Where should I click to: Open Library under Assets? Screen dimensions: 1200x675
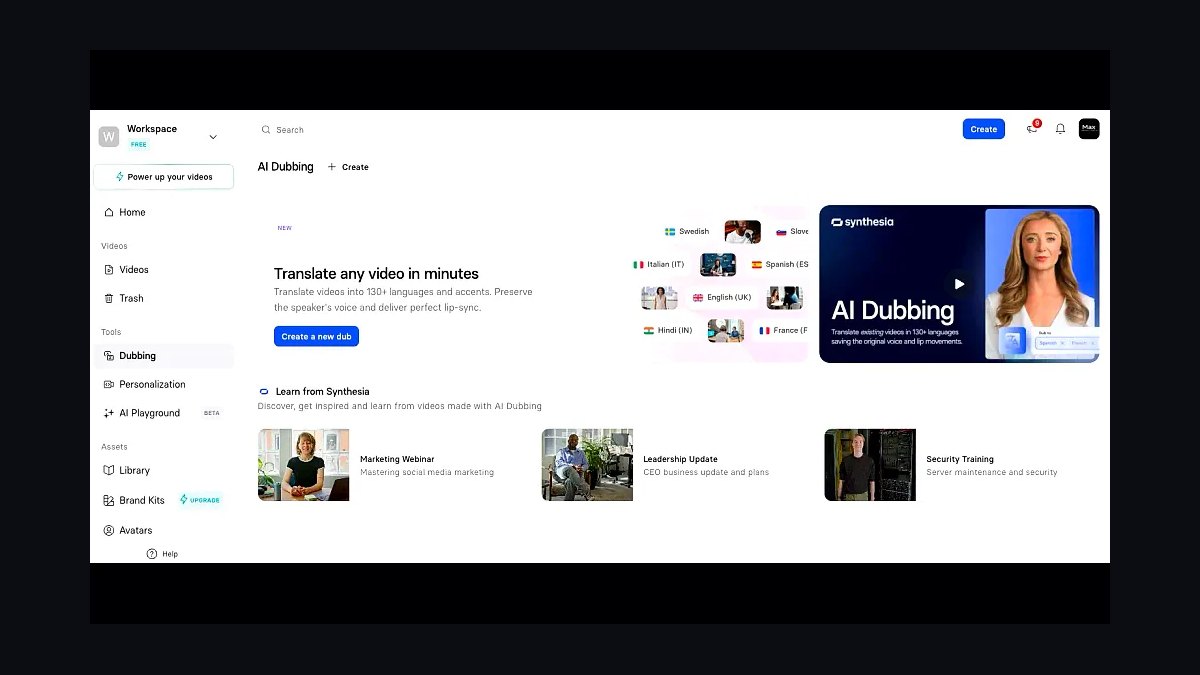pos(164,470)
